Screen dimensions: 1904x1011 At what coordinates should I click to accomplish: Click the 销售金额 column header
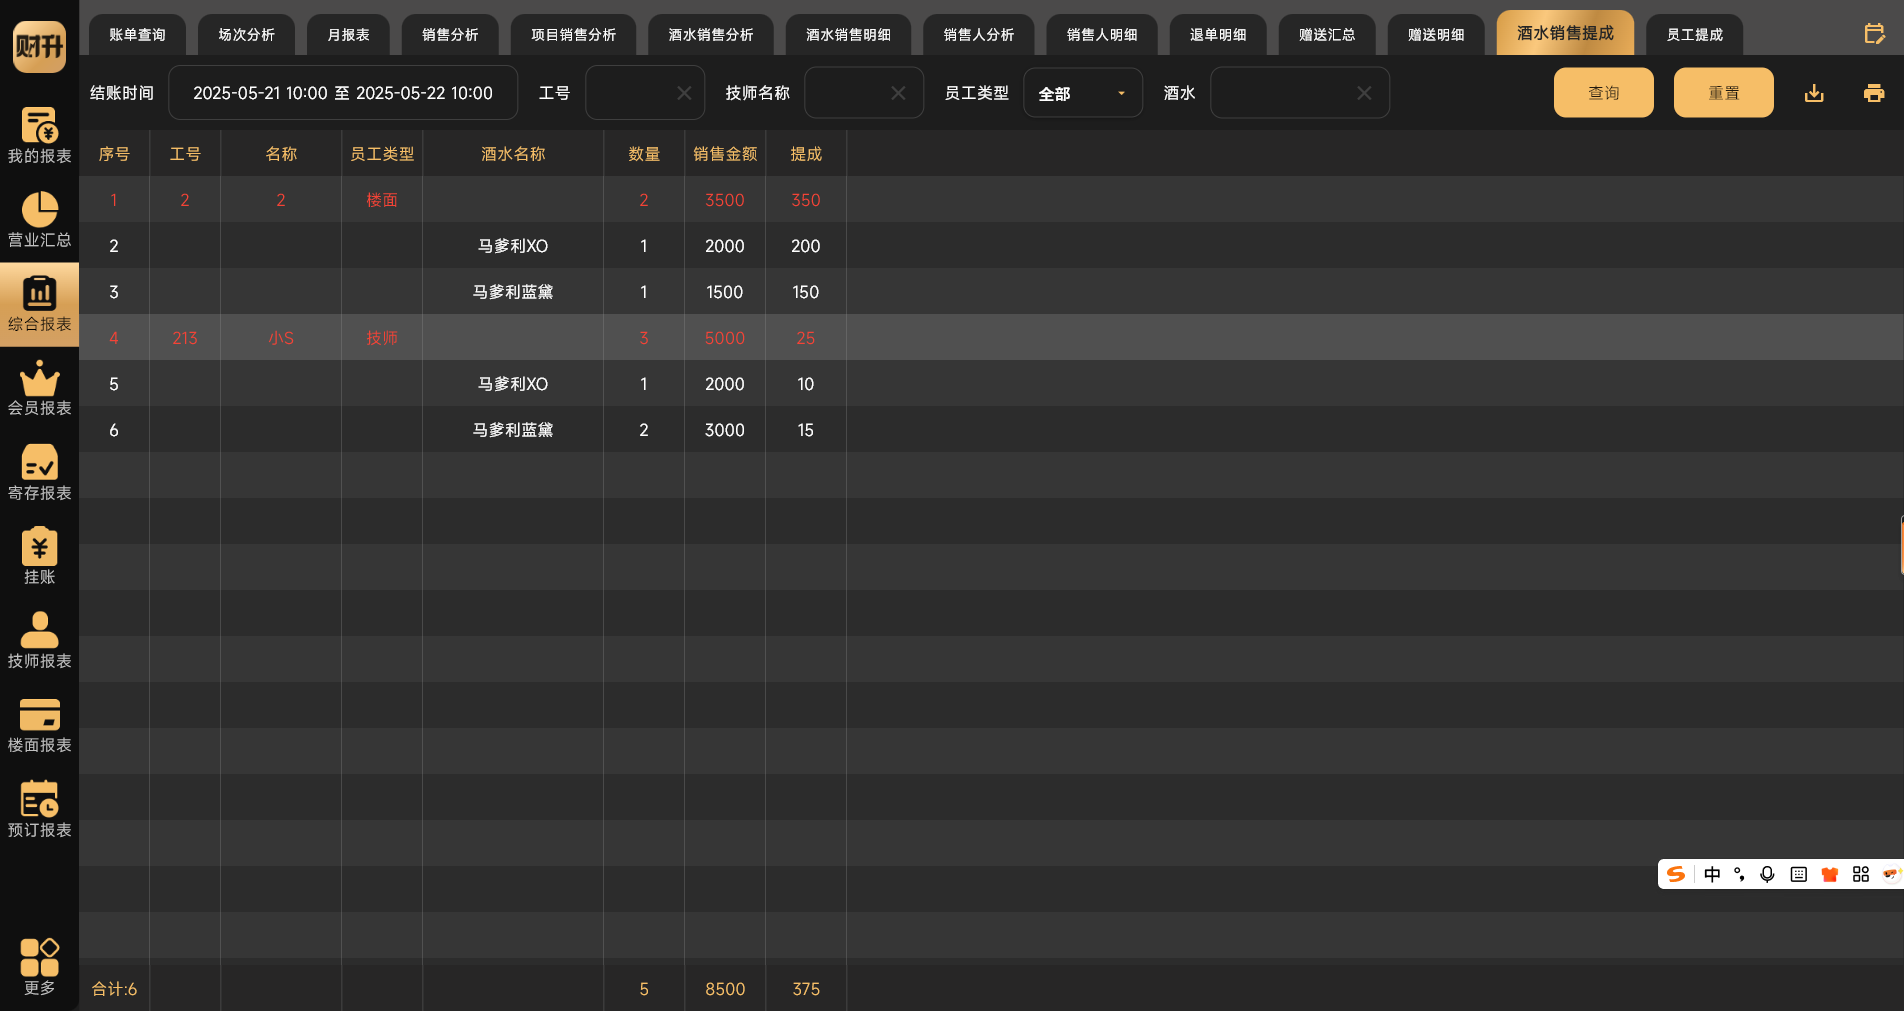tap(725, 154)
